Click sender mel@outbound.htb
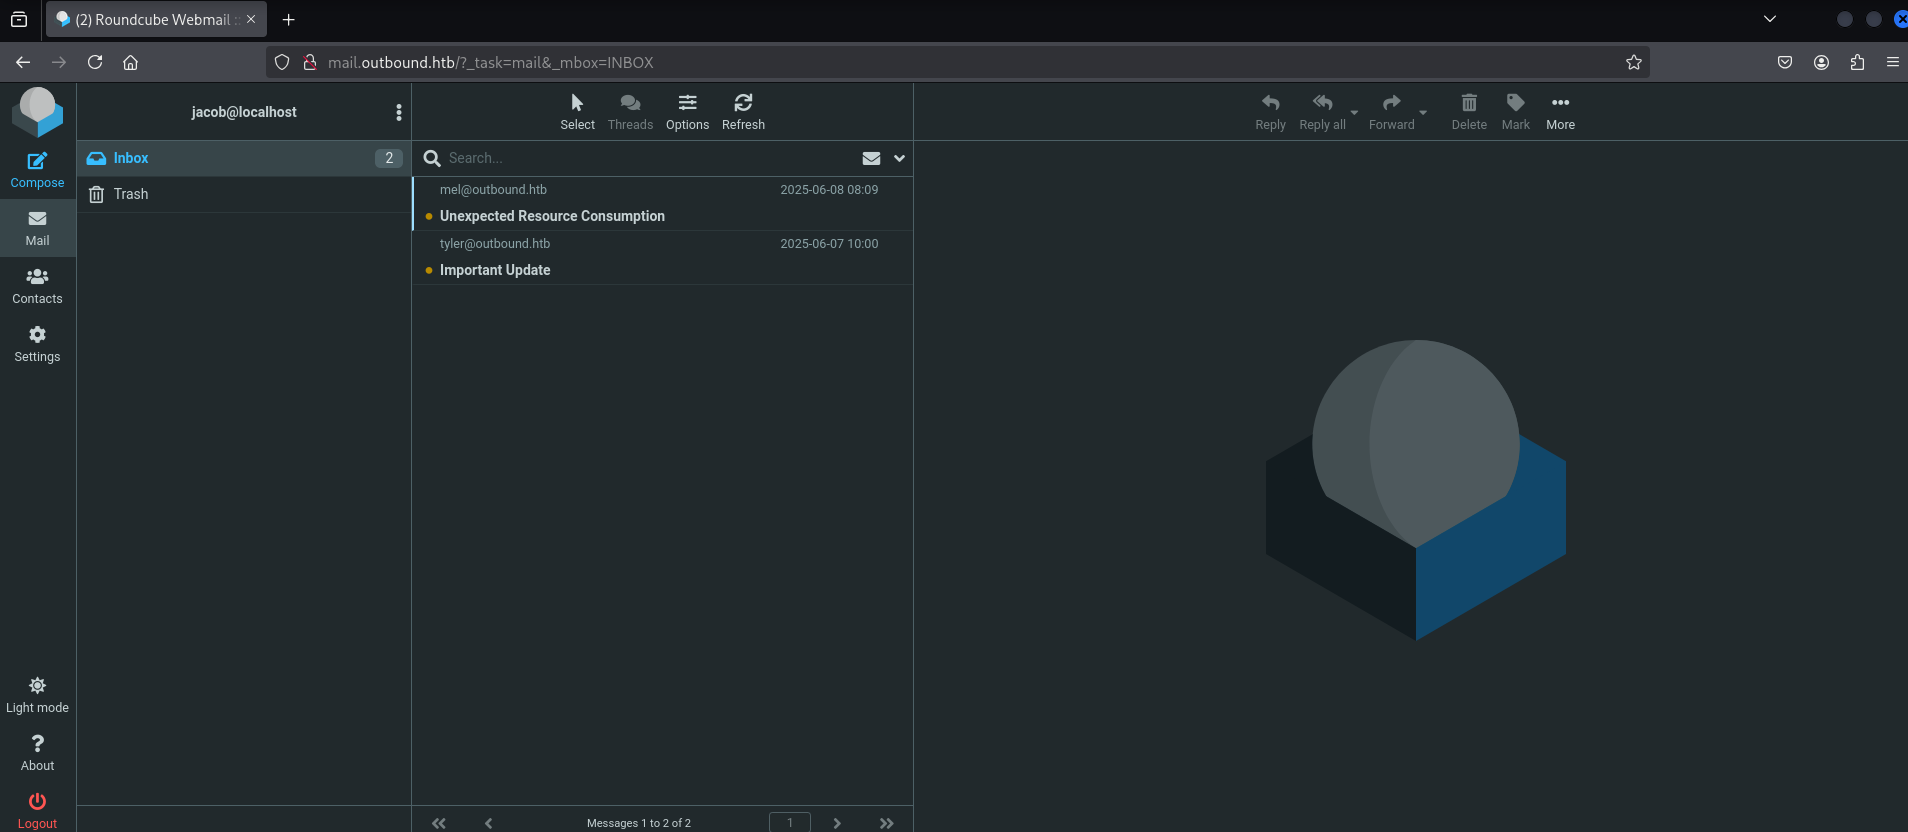The height and width of the screenshot is (832, 1908). click(493, 189)
